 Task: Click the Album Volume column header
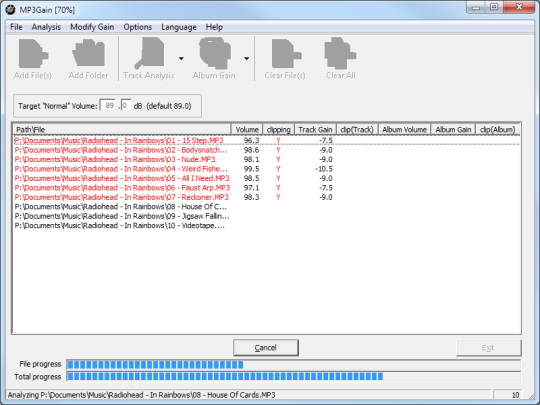point(404,129)
